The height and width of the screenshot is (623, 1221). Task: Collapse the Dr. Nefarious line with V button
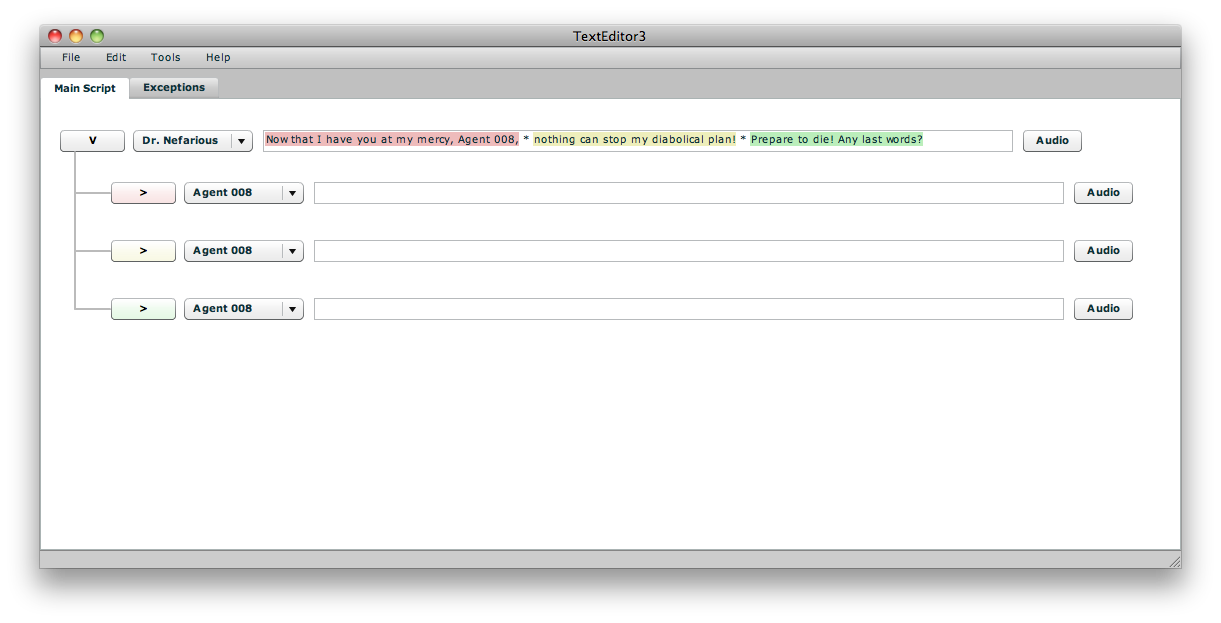coord(93,141)
